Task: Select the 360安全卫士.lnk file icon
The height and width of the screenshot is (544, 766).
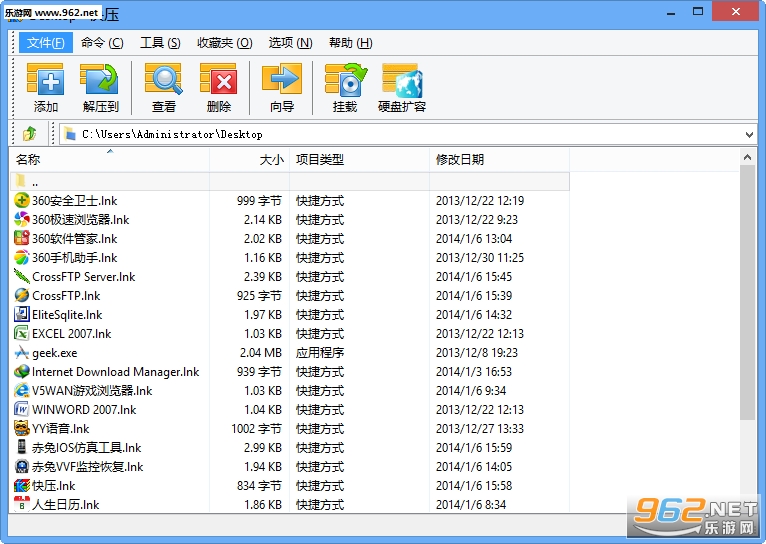Action: click(21, 200)
